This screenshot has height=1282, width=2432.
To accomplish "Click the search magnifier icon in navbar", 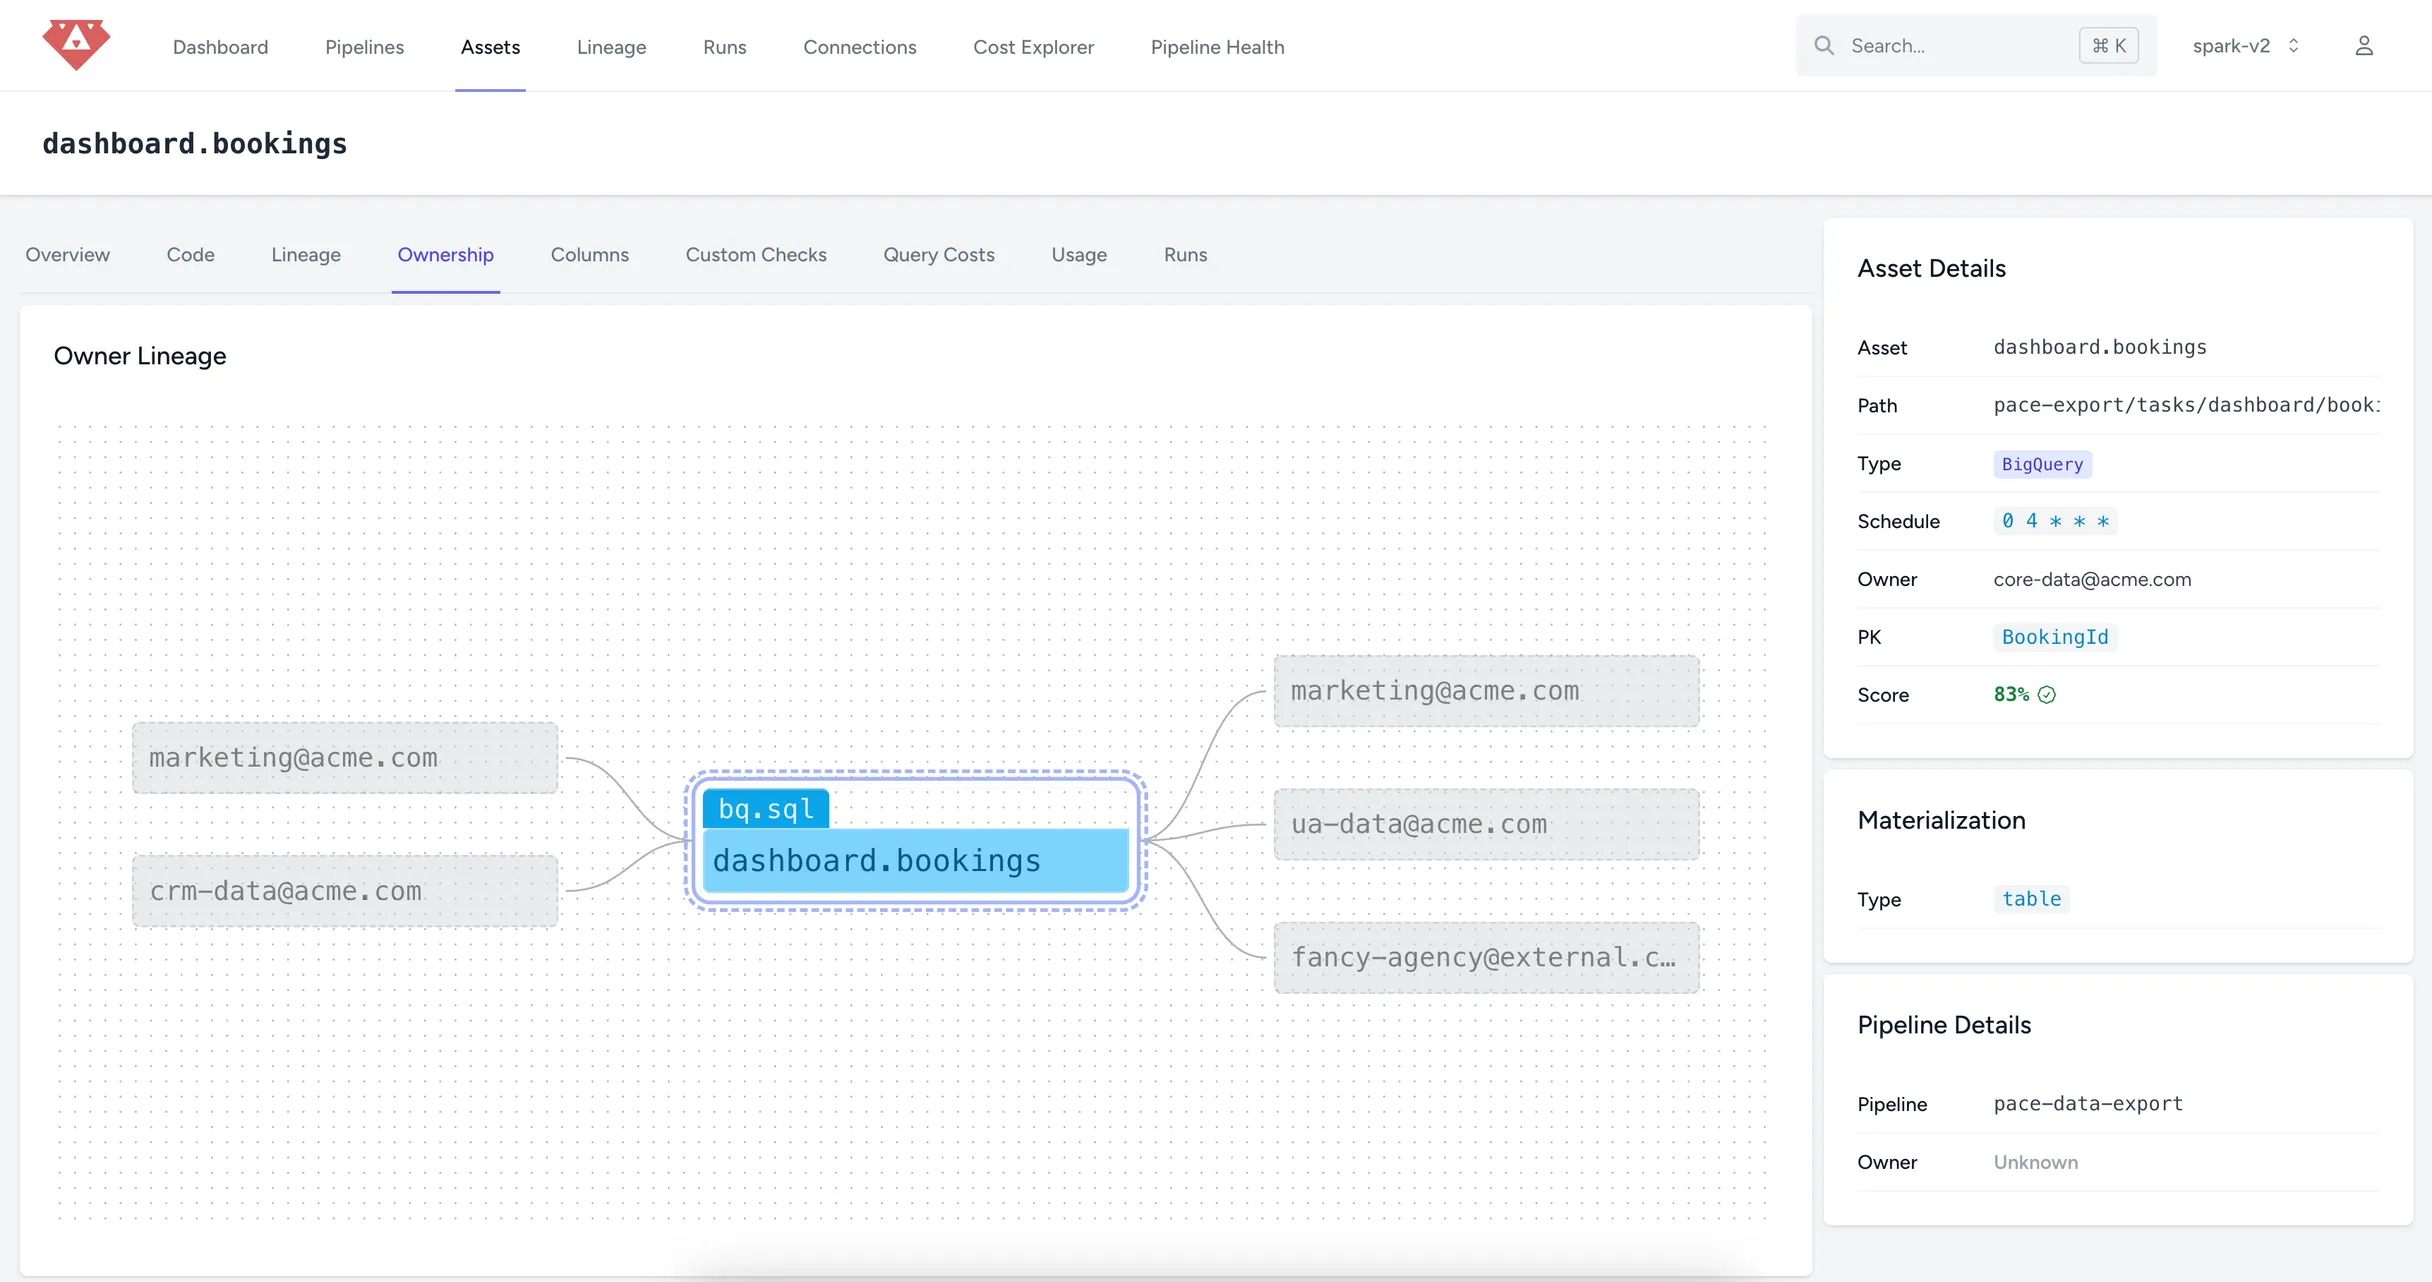I will 1824,45.
